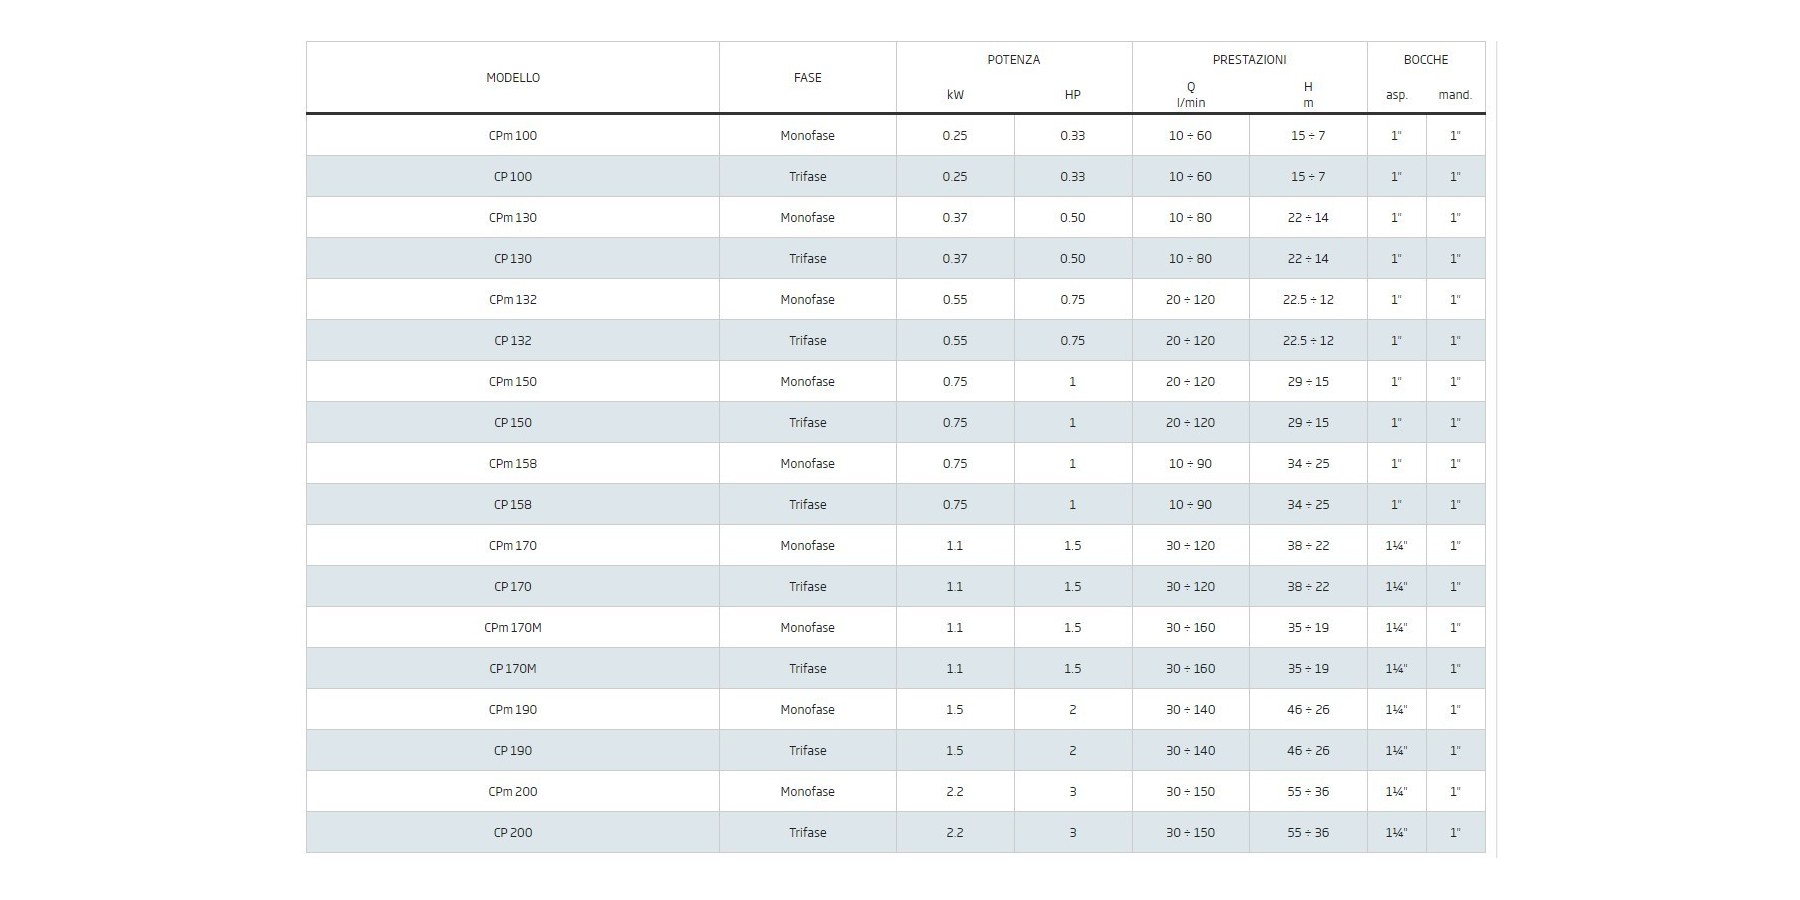Click the CPm 190 model name
This screenshot has width=1800, height=900.
(x=513, y=710)
